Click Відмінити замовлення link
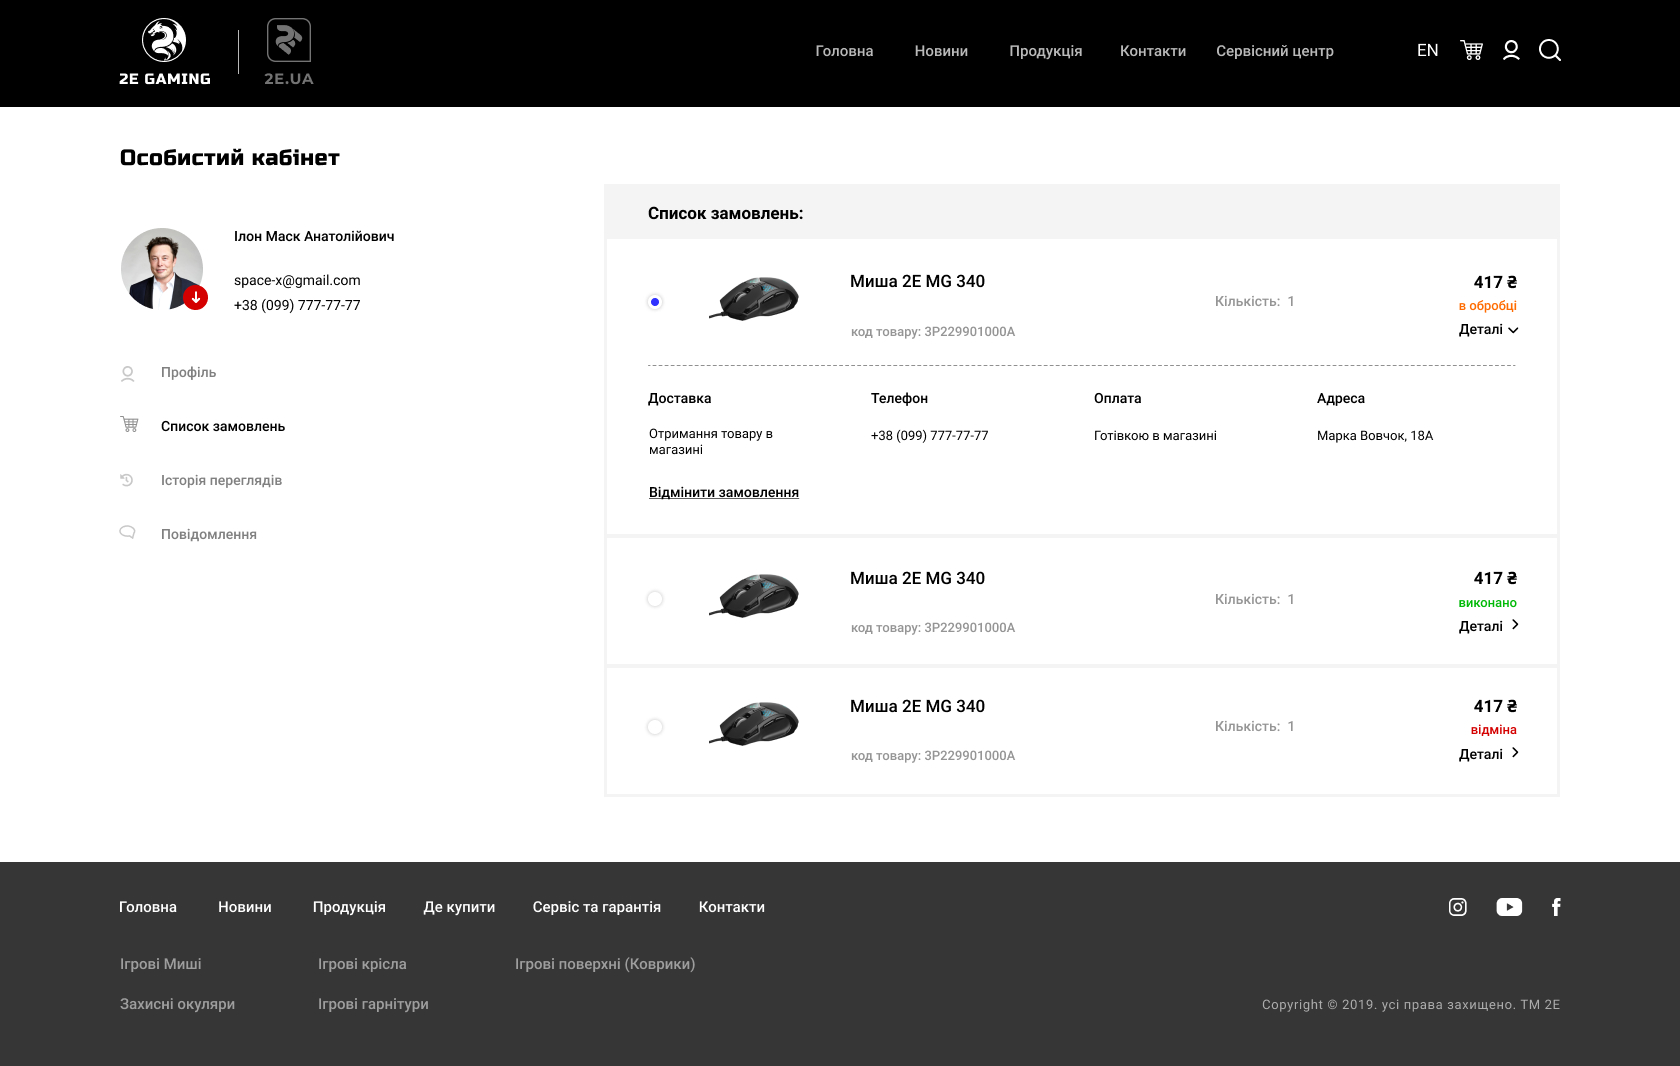This screenshot has width=1680, height=1066. [x=724, y=492]
